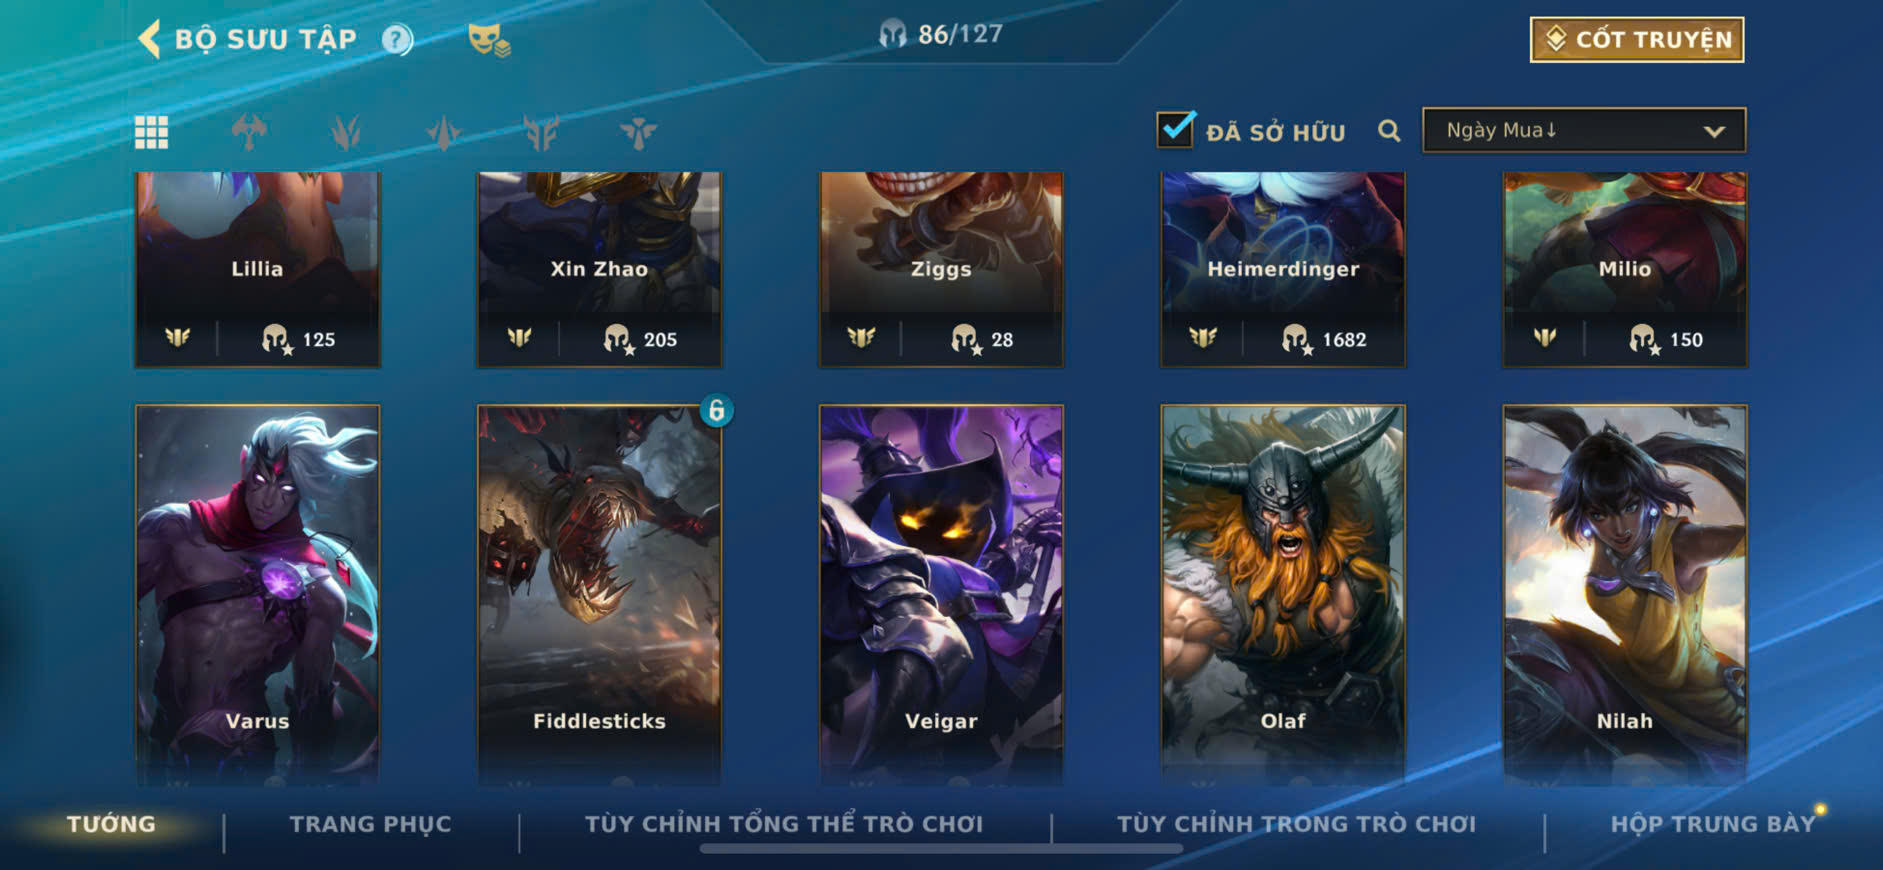The width and height of the screenshot is (1883, 870).
Task: Open the Hộp Trưng Bày tab
Action: 1712,824
